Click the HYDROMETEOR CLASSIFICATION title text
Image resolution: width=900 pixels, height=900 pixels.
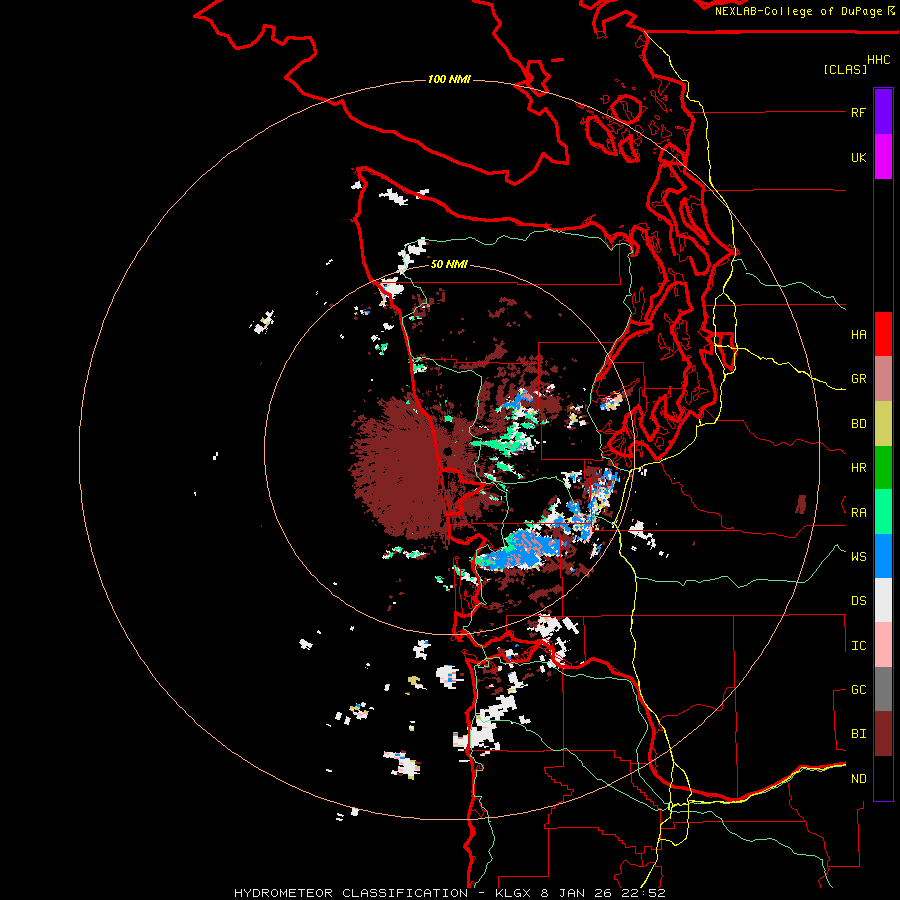point(351,893)
